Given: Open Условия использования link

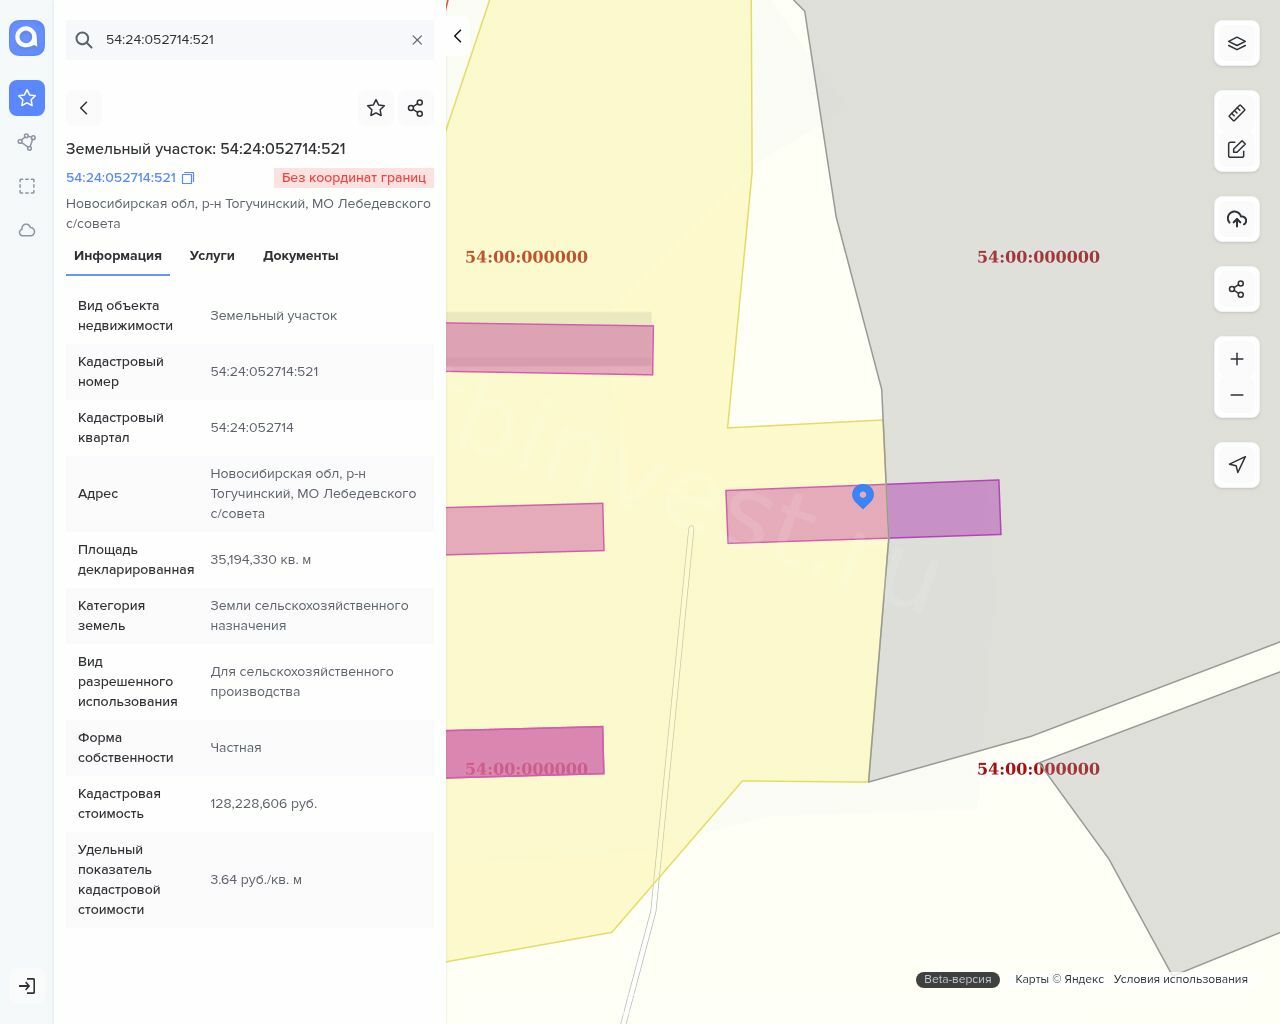Looking at the screenshot, I should tap(1180, 979).
